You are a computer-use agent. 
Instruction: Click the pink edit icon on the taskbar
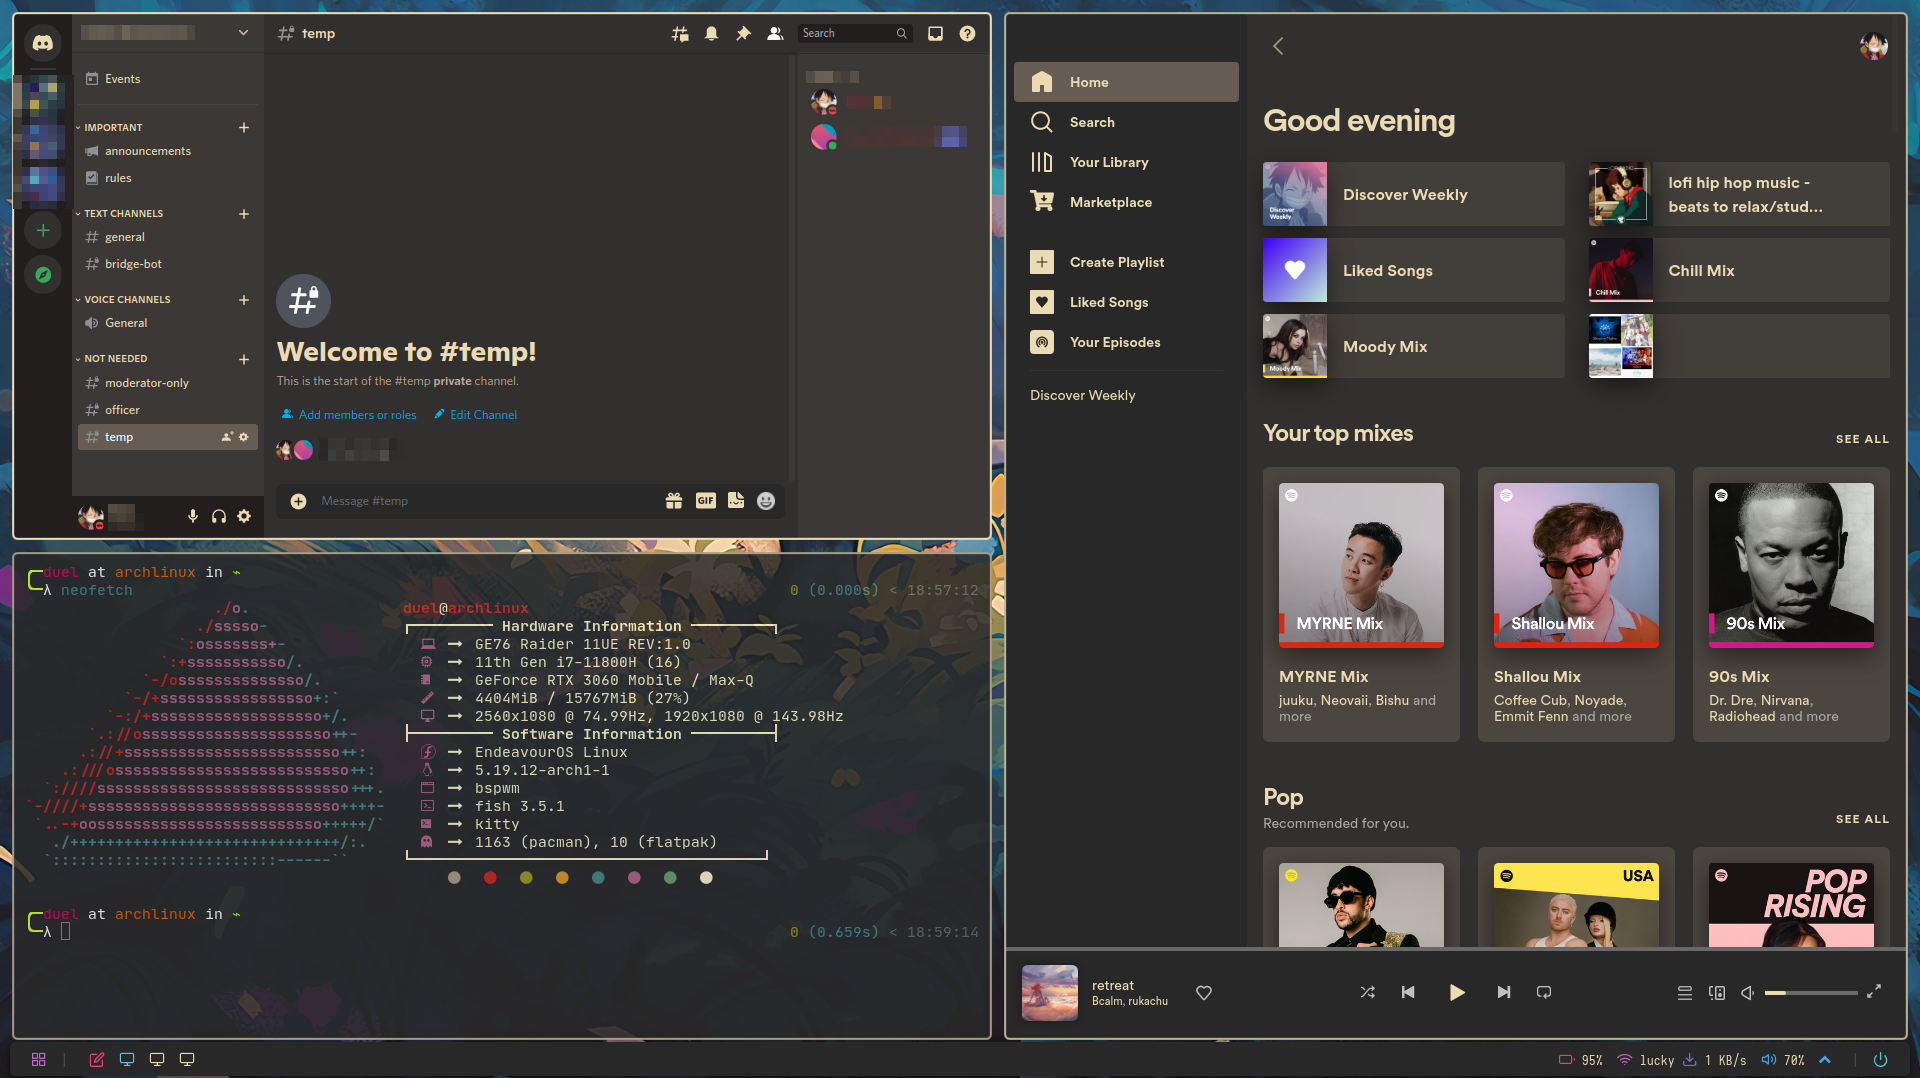(97, 1059)
